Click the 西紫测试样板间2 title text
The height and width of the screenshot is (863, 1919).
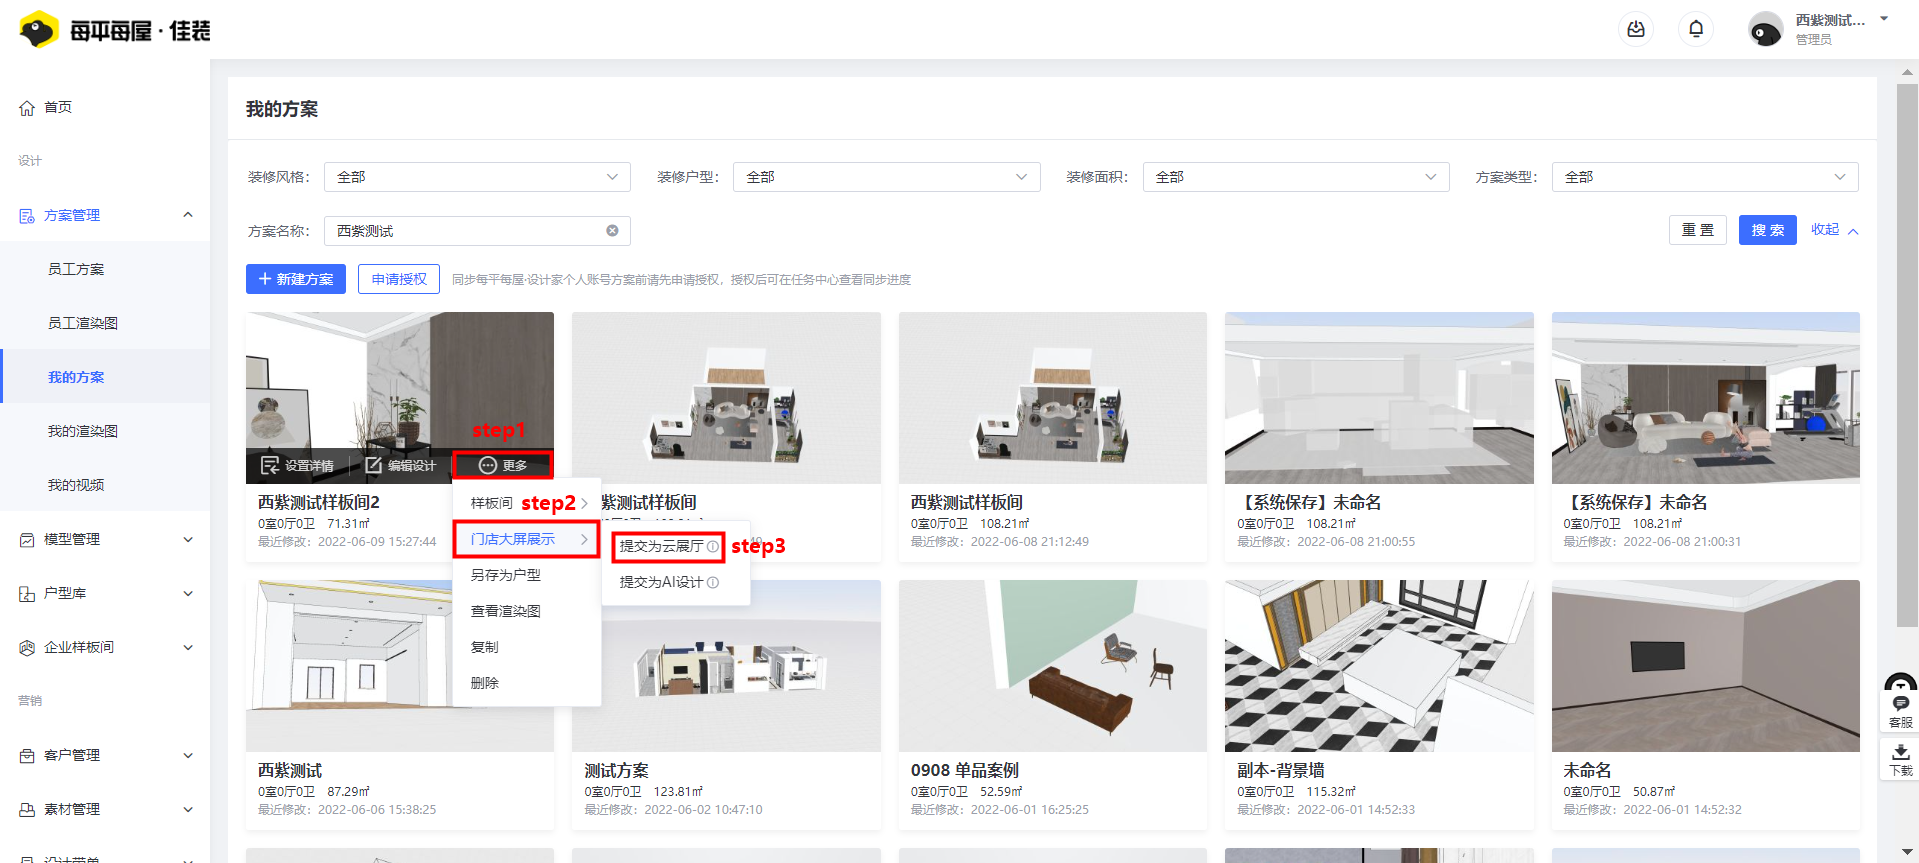[x=319, y=502]
